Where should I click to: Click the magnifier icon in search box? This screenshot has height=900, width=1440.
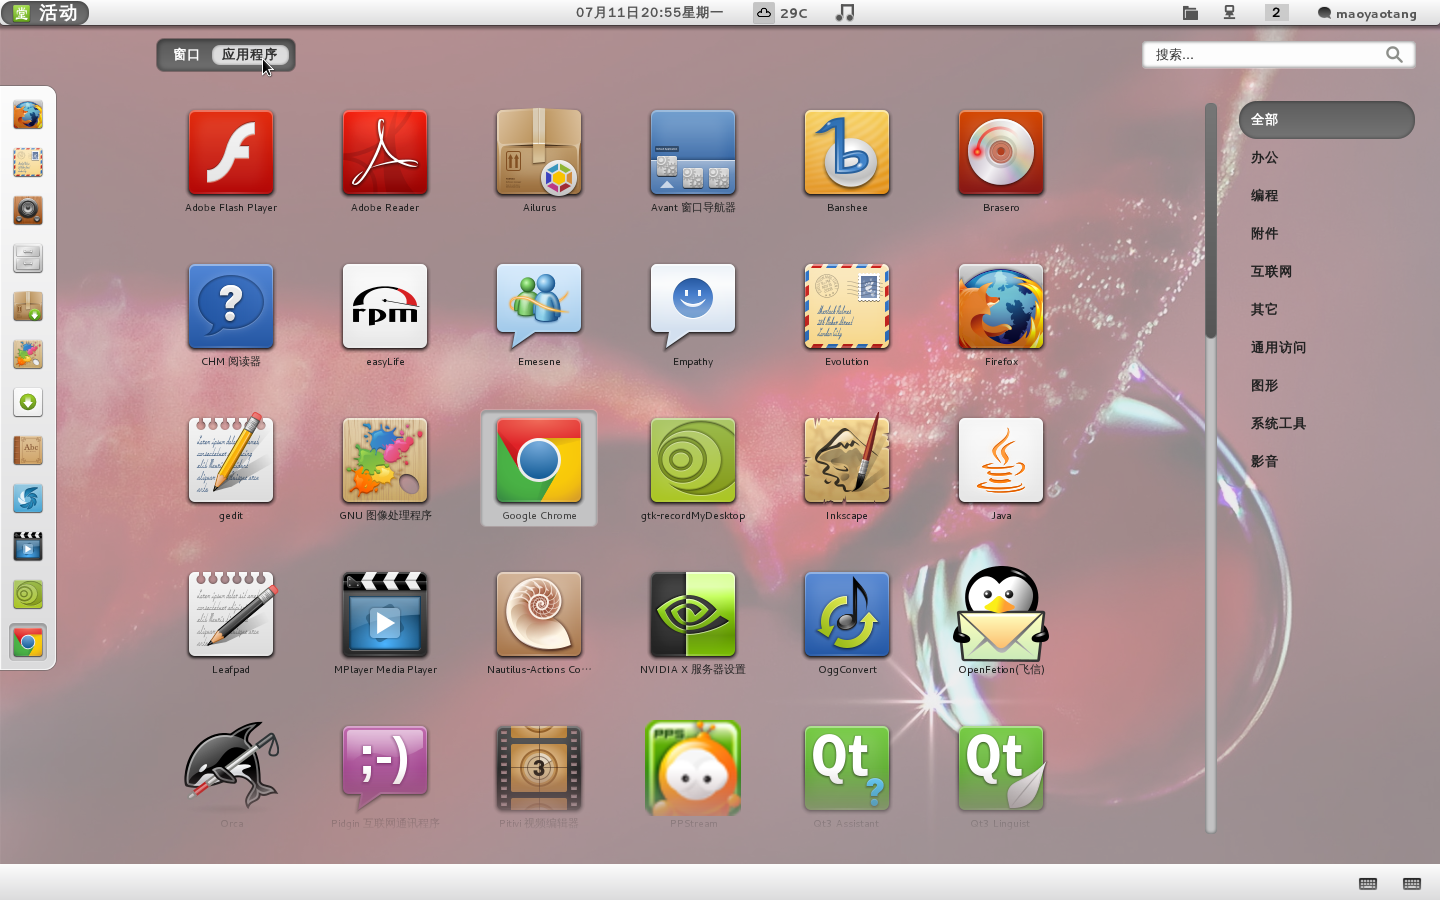click(1395, 55)
